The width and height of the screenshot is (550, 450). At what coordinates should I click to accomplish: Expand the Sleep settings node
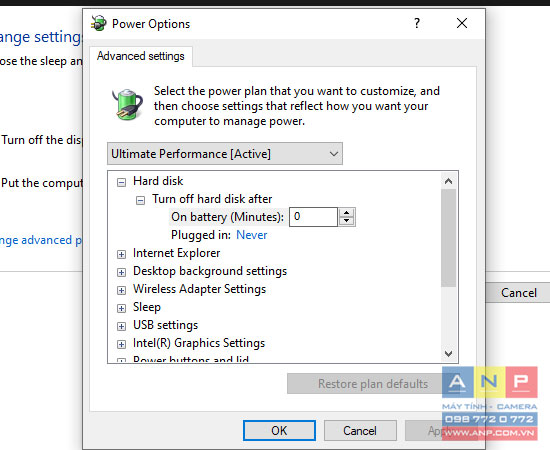pyautogui.click(x=121, y=308)
